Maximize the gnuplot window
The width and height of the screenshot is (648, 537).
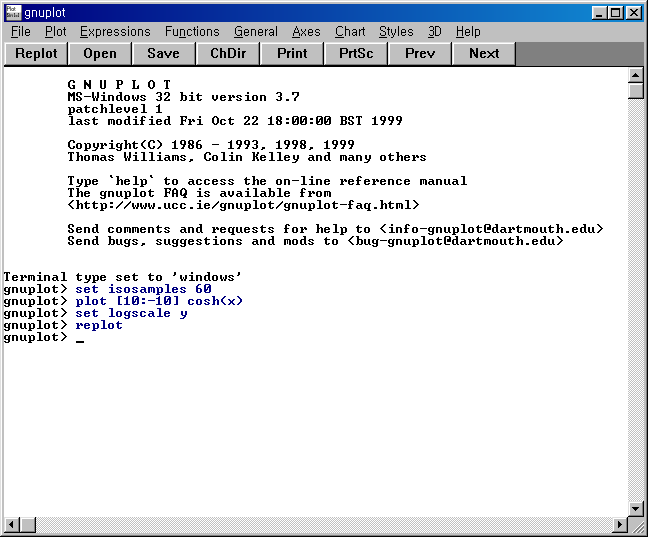[615, 13]
